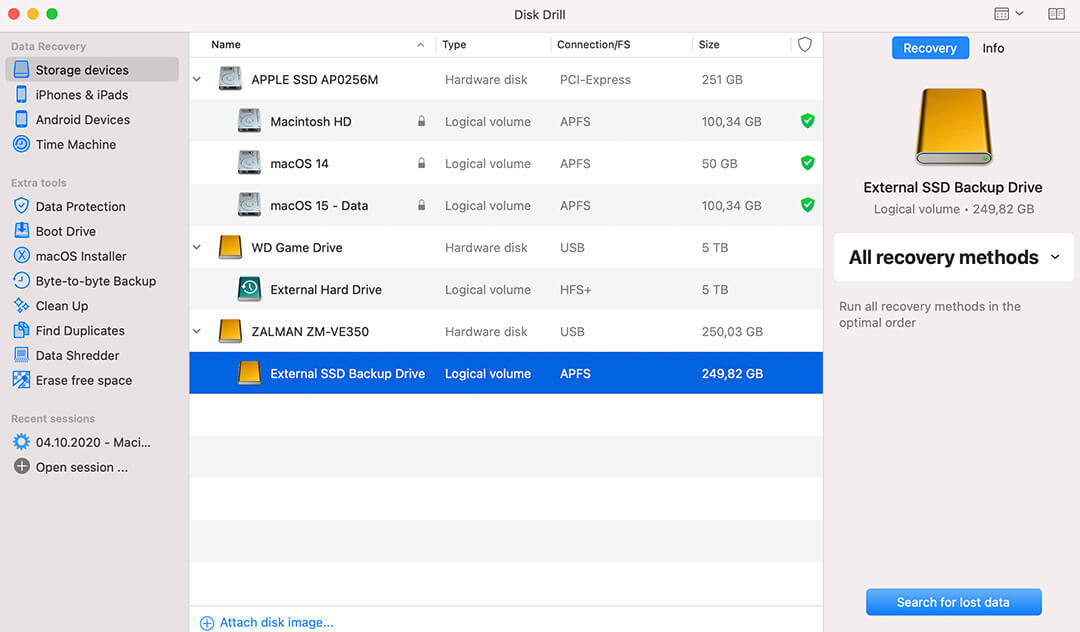The image size is (1080, 632).
Task: Select the Erase free space tool
Action: point(84,380)
